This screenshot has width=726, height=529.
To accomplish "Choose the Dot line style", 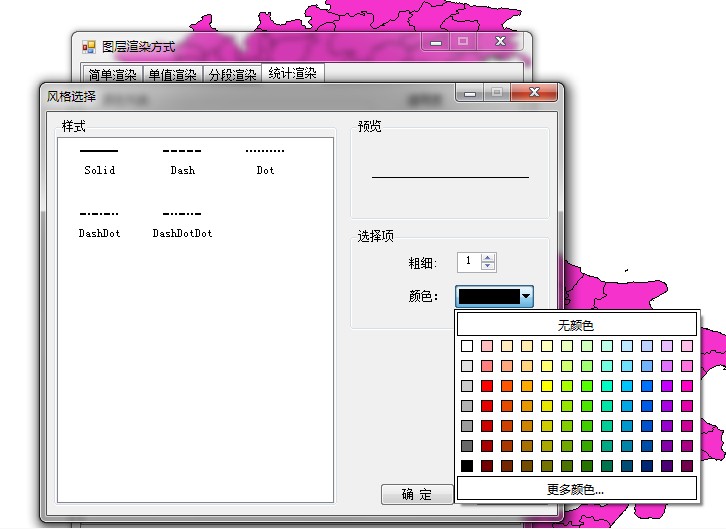I will click(x=265, y=160).
